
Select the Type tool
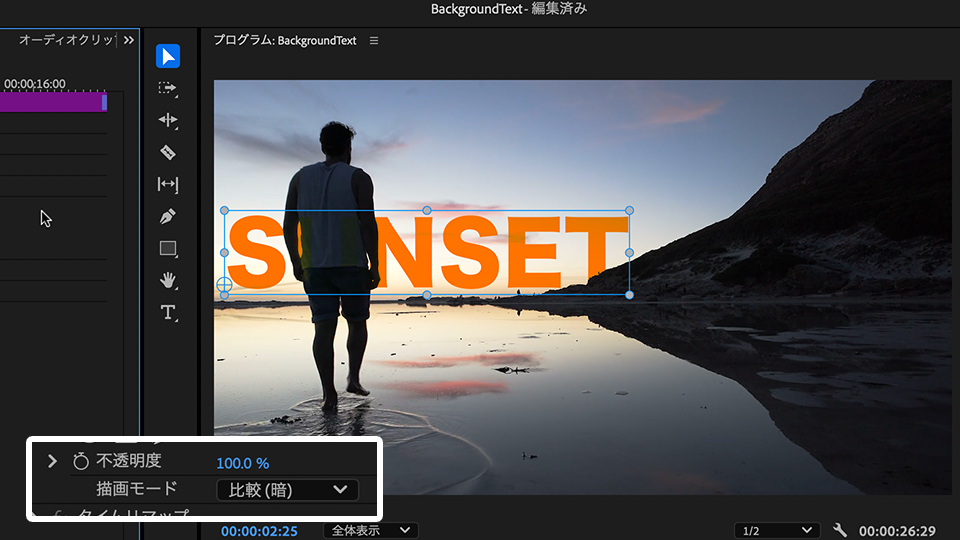[168, 313]
